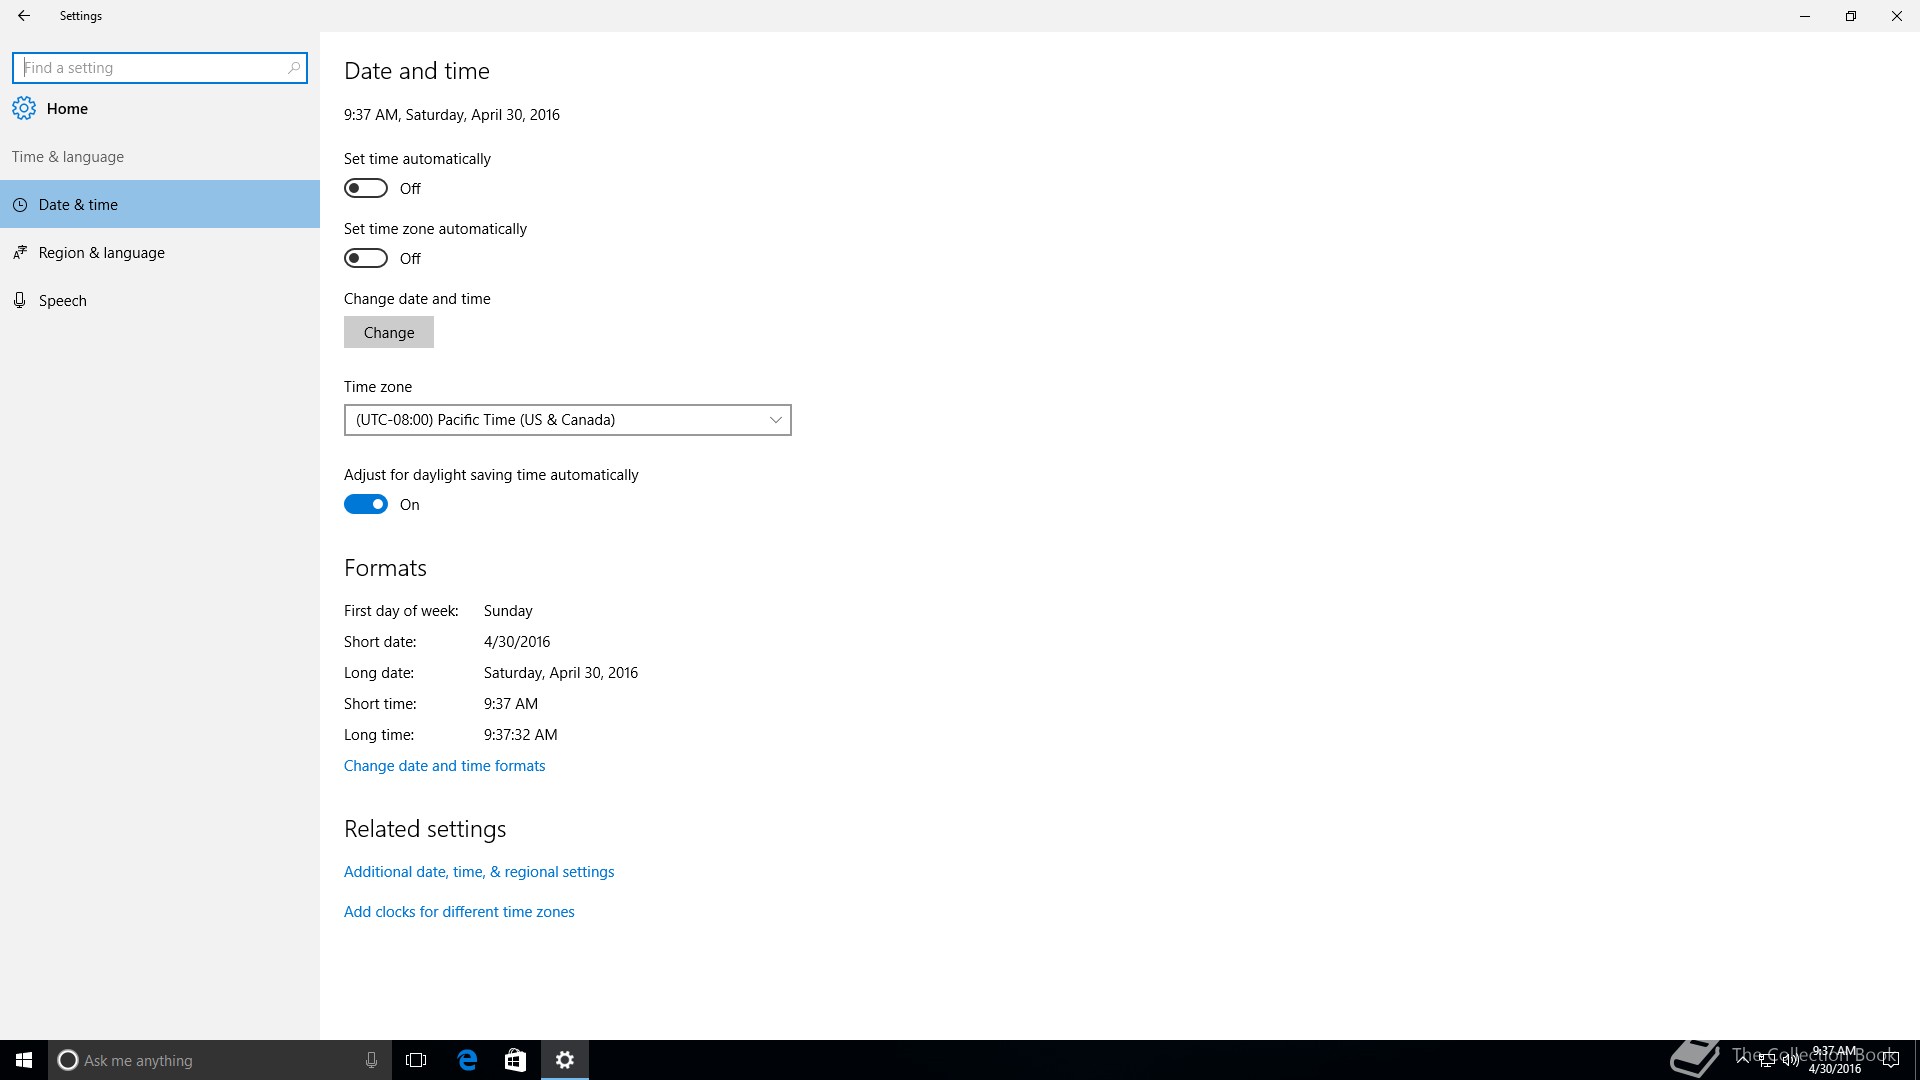The image size is (1920, 1080).
Task: Open the Store app from taskbar
Action: (515, 1060)
